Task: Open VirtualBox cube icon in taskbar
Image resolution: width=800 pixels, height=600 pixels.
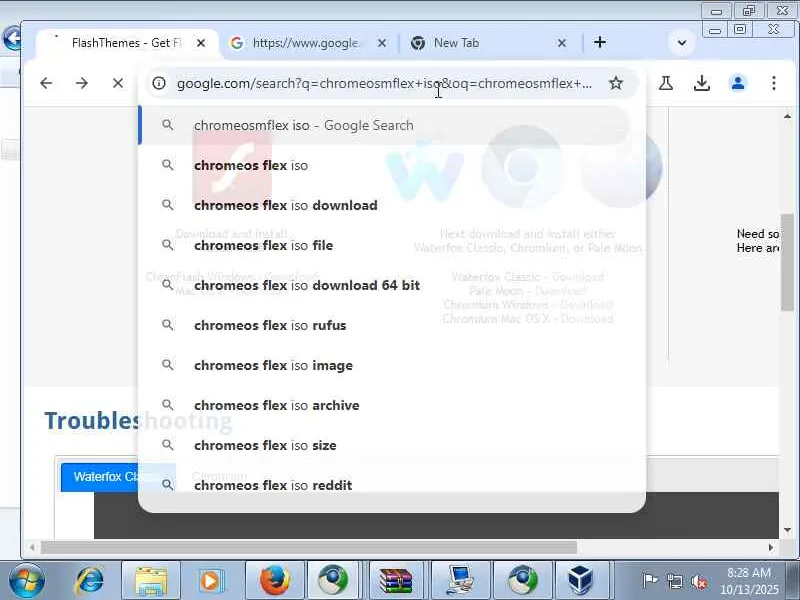Action: [580, 581]
